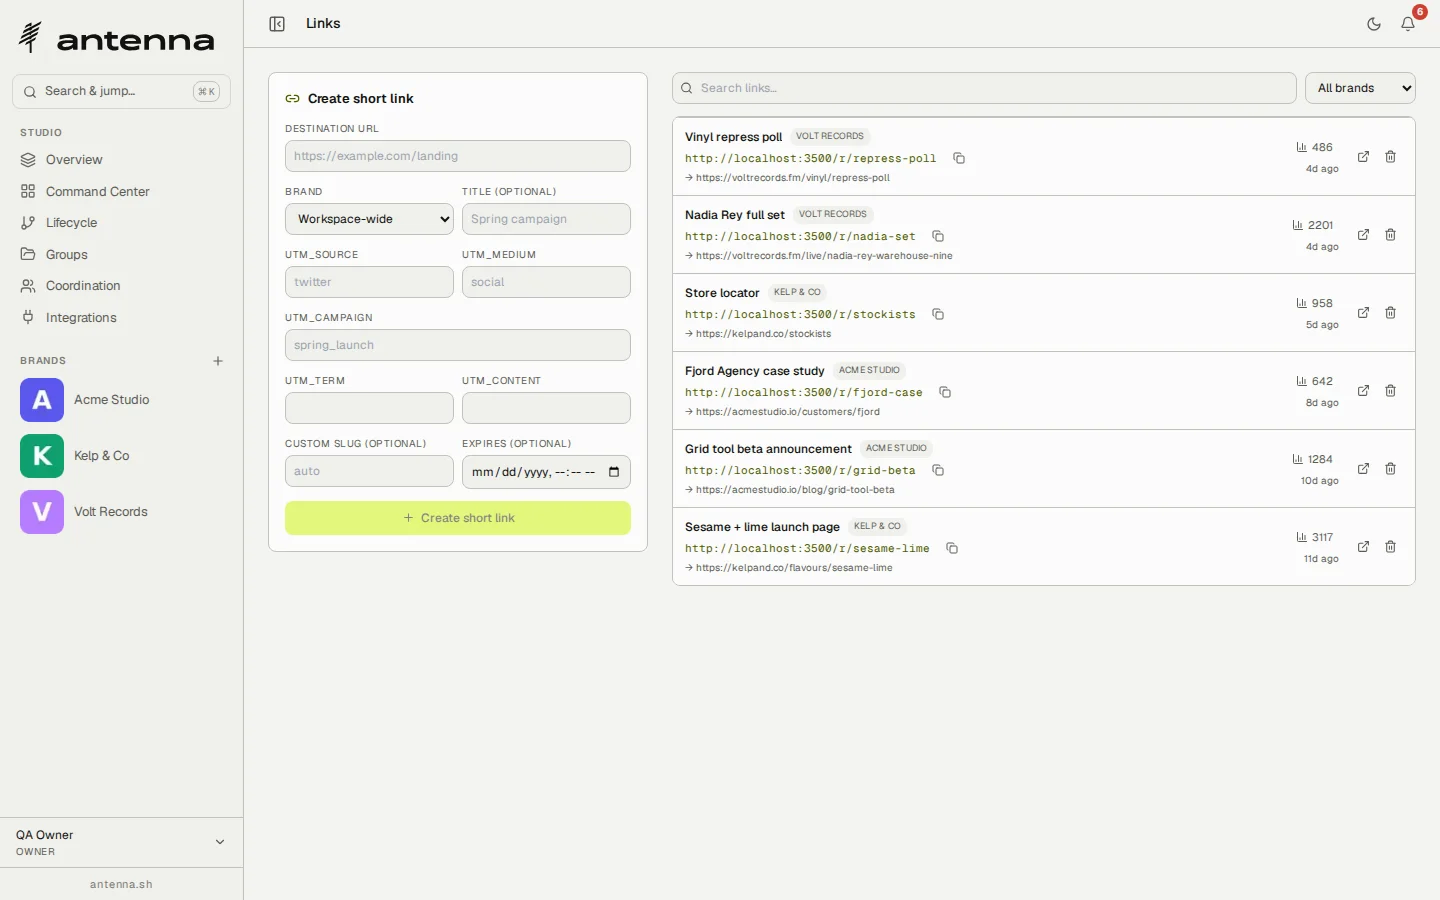Click the antenna logo

116,39
